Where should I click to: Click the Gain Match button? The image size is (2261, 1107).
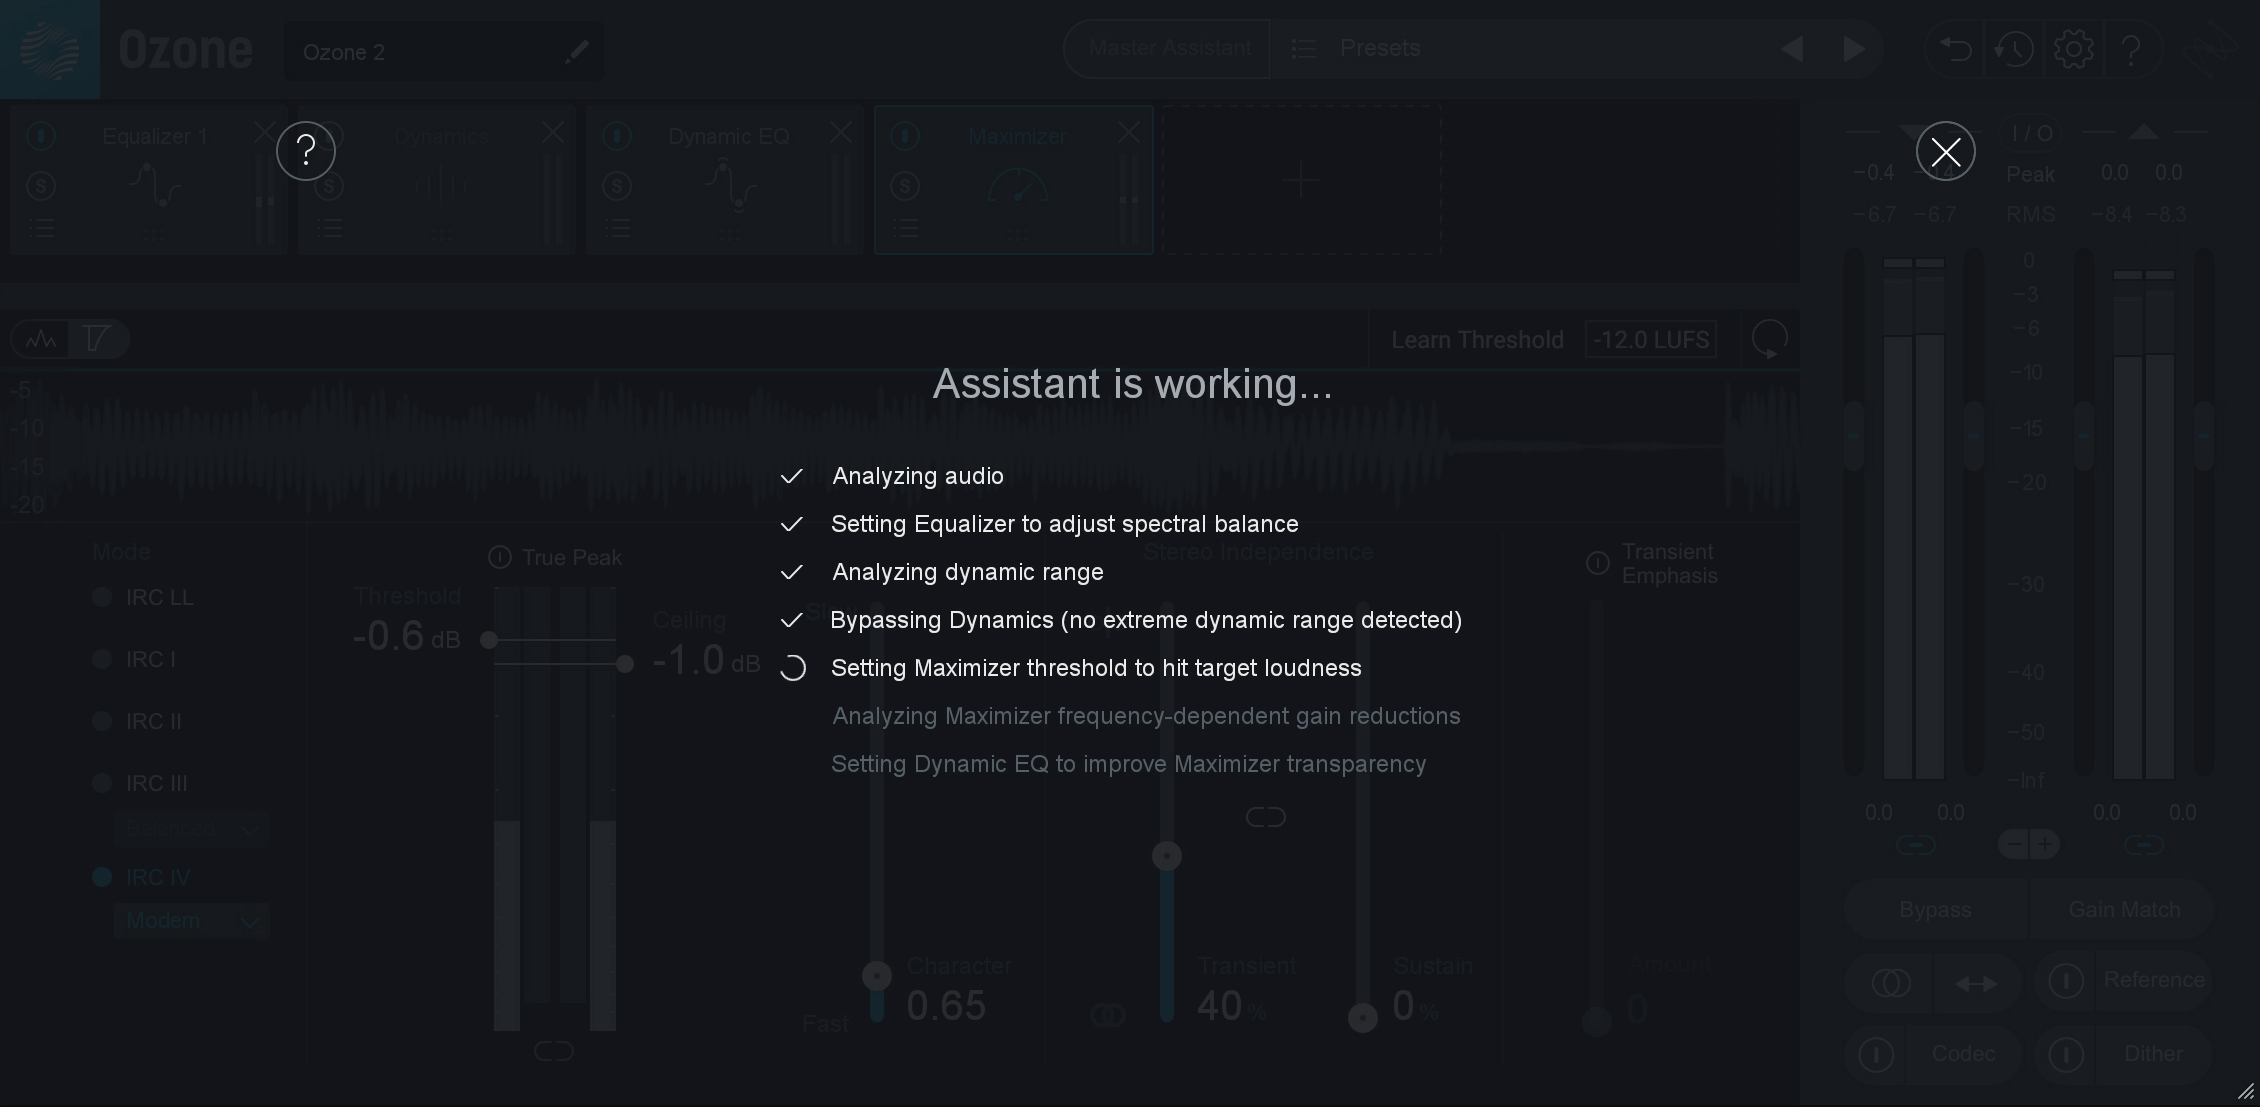point(2122,910)
